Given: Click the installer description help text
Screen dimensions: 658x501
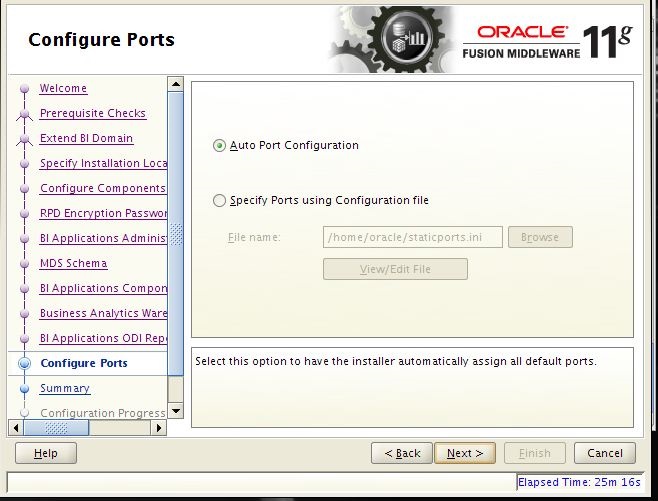Looking at the screenshot, I should pyautogui.click(x=396, y=361).
